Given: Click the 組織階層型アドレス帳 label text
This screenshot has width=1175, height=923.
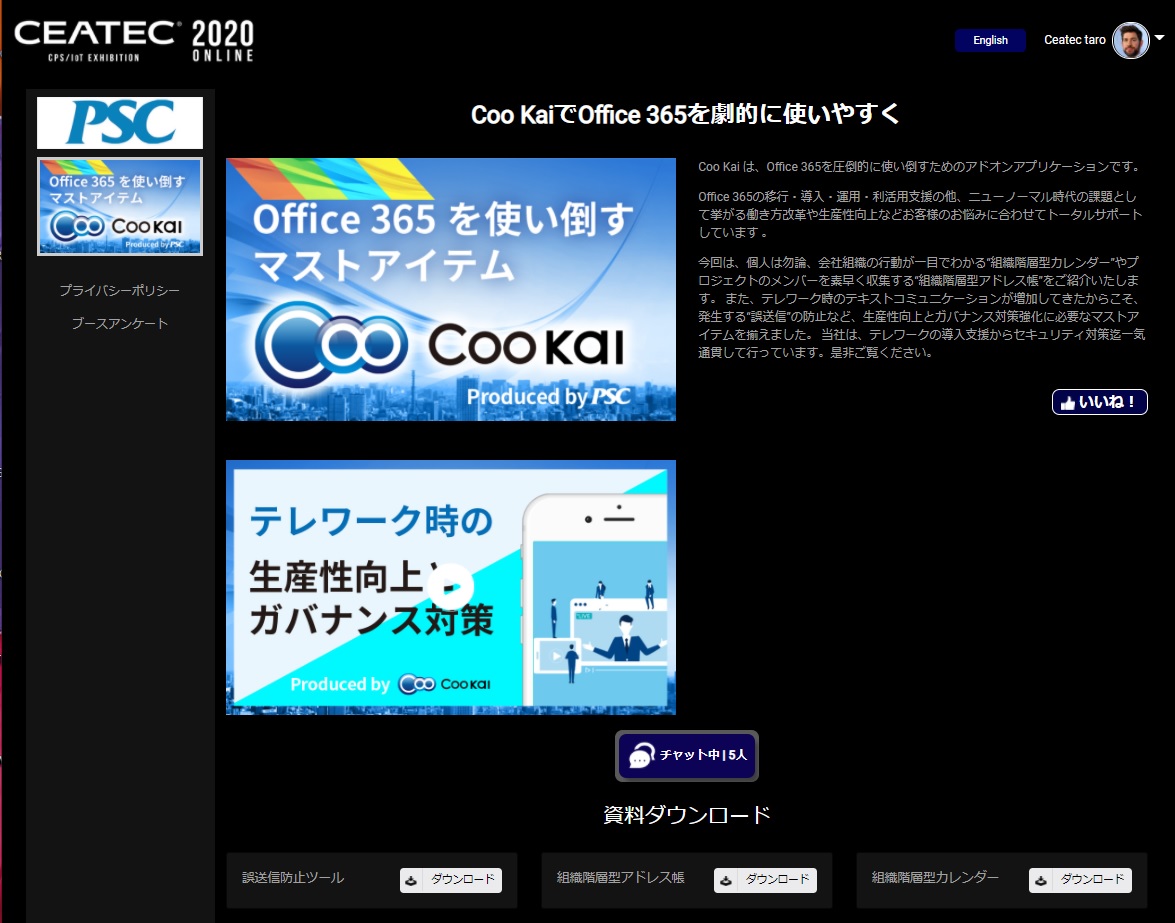Looking at the screenshot, I should [x=620, y=877].
